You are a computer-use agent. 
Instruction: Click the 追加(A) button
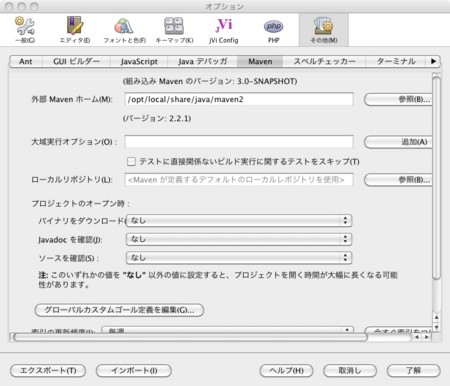398,142
